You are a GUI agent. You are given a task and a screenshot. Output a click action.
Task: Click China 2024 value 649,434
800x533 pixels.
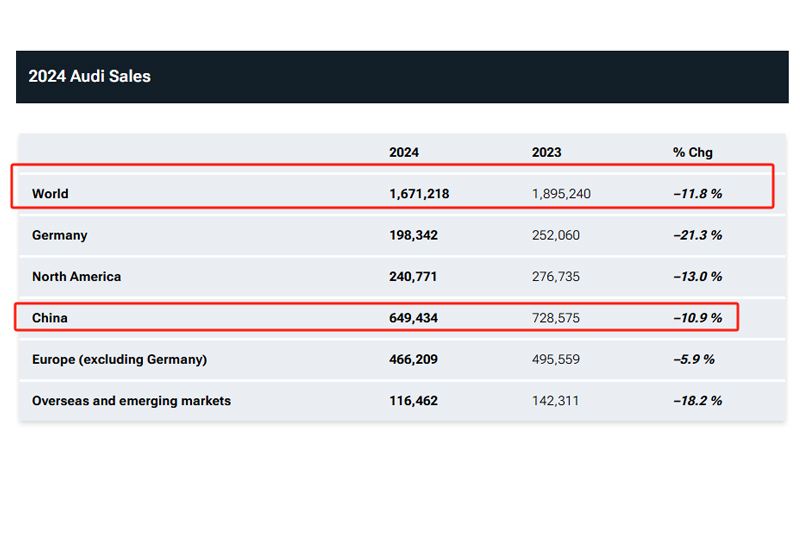[413, 318]
